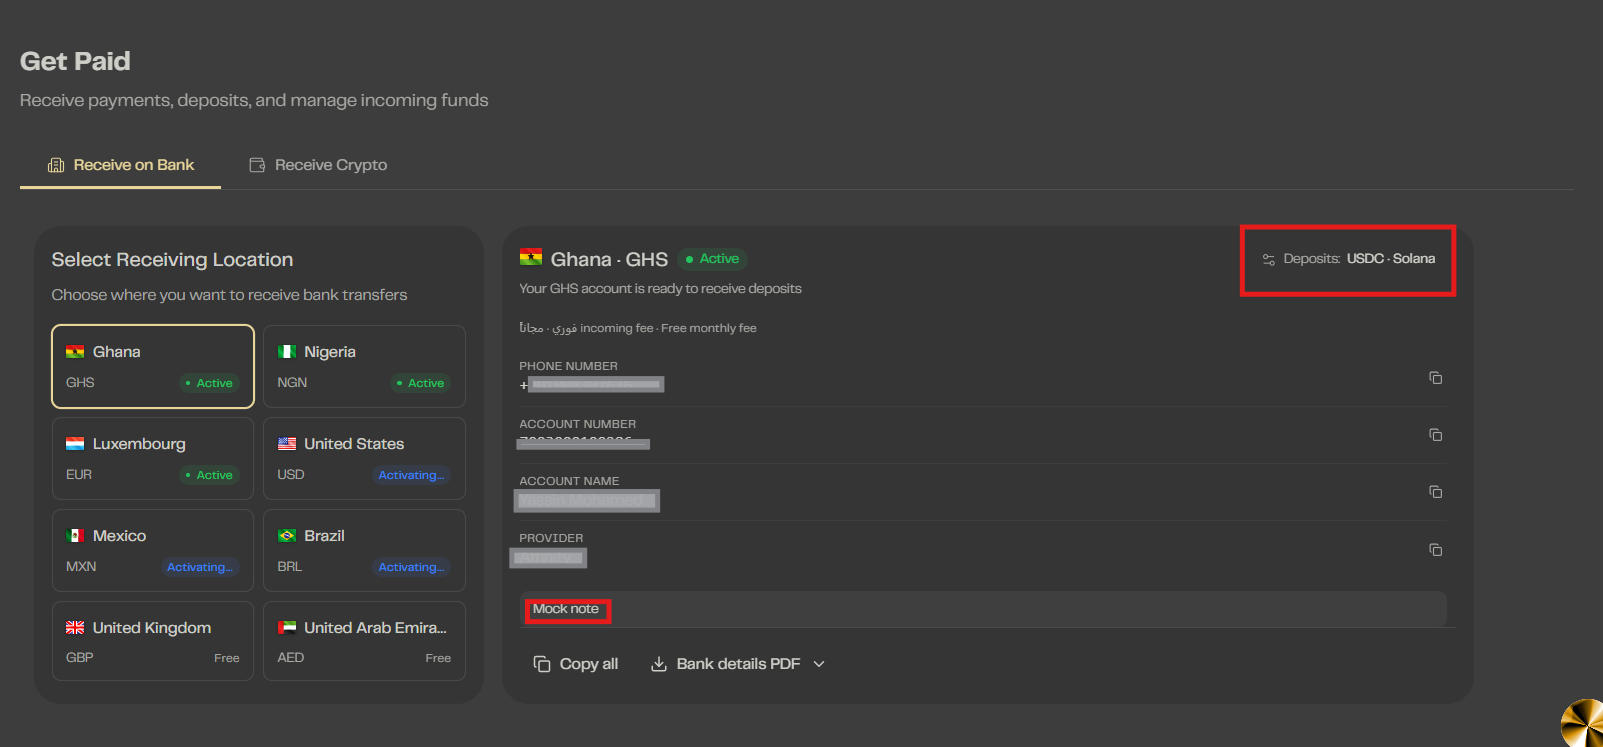
Task: Click the PROVIDER label
Action: [551, 538]
